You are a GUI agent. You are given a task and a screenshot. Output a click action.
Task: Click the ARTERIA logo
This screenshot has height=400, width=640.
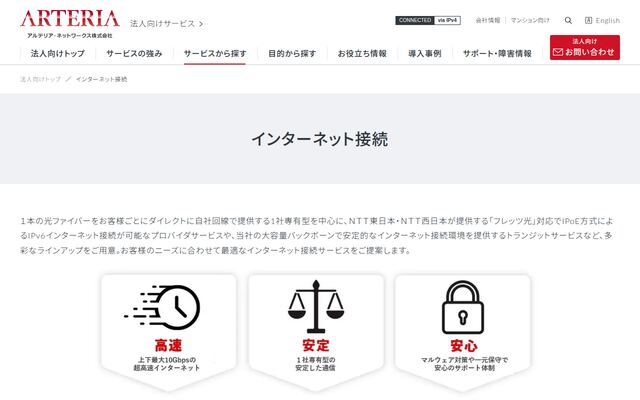point(70,19)
